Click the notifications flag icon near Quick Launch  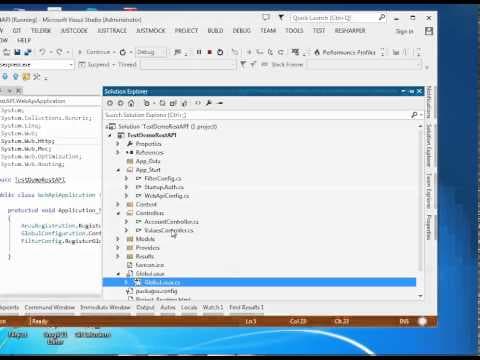coord(281,17)
